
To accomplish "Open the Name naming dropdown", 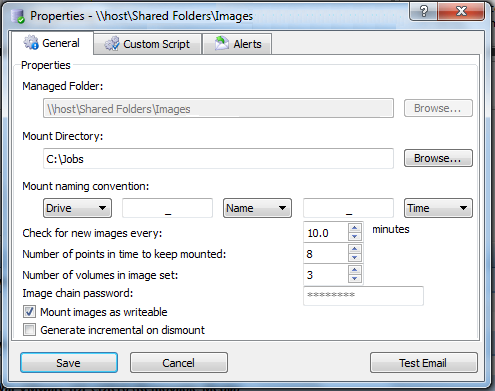I will [257, 208].
